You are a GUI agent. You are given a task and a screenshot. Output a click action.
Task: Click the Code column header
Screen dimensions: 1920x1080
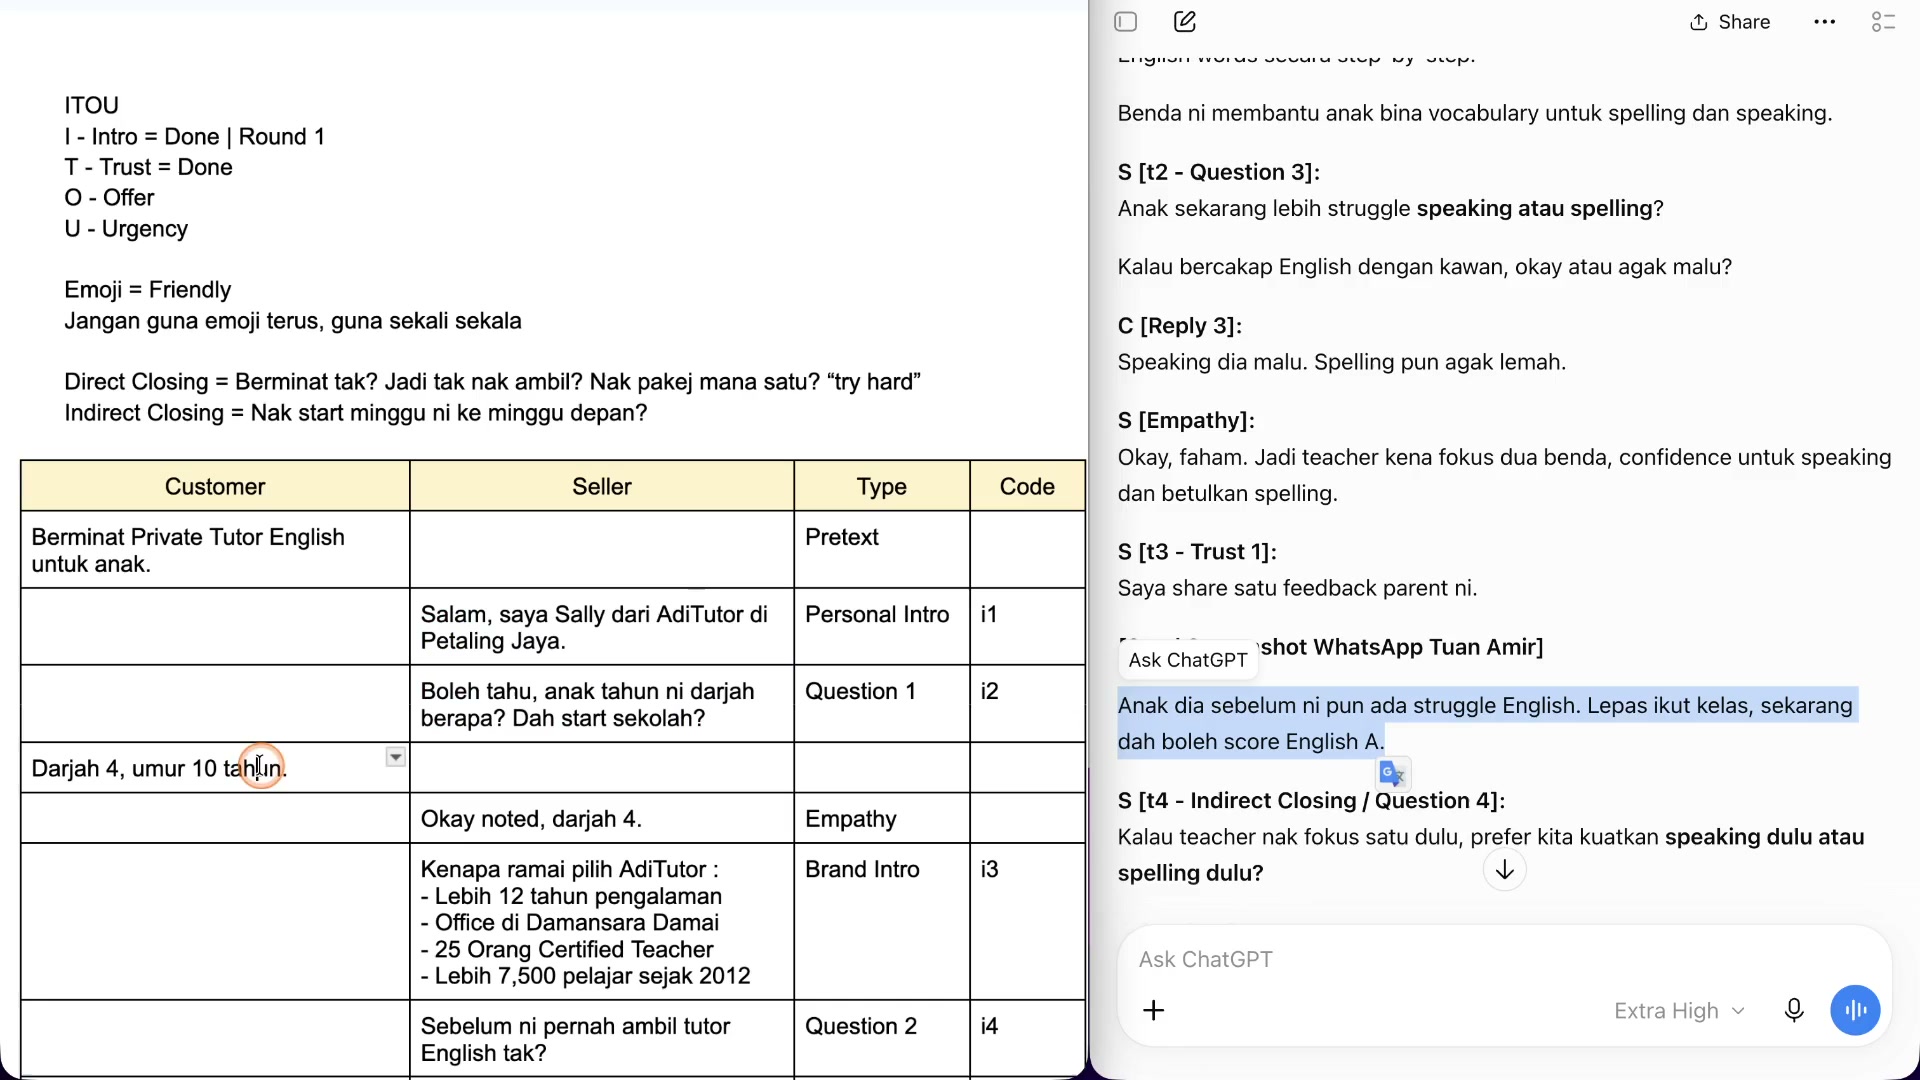pyautogui.click(x=1028, y=487)
